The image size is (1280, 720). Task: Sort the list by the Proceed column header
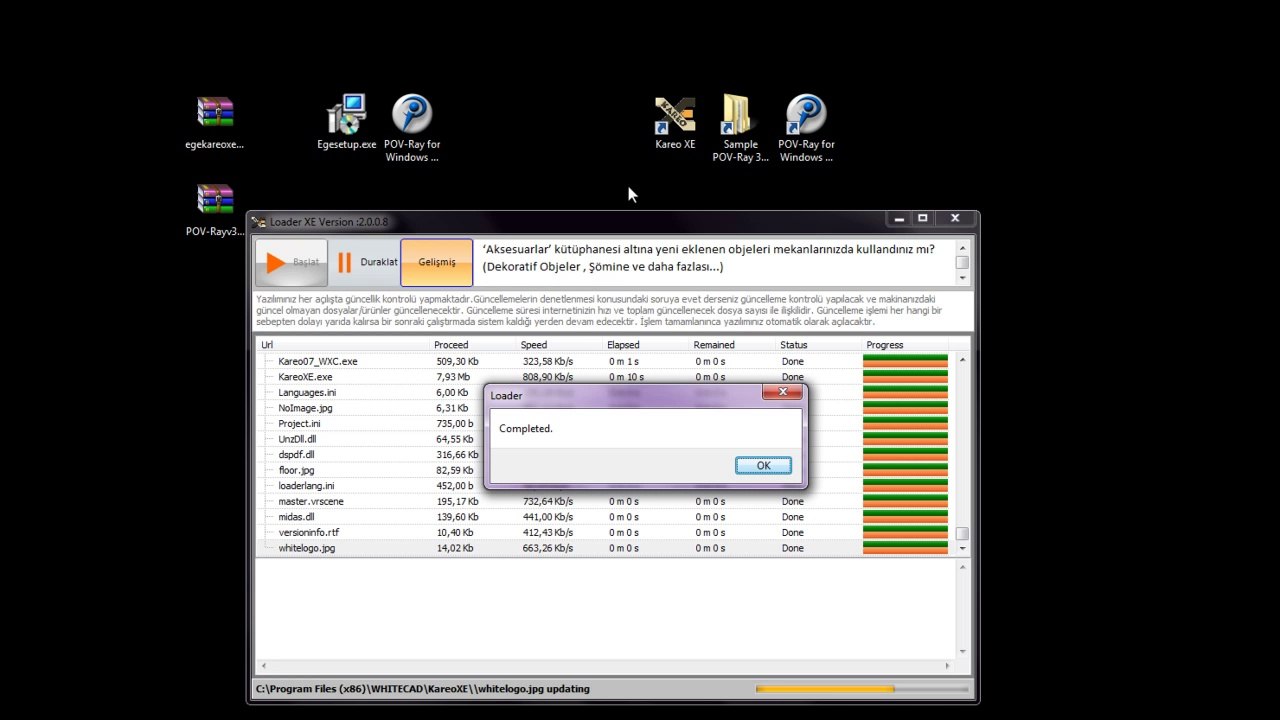474,345
